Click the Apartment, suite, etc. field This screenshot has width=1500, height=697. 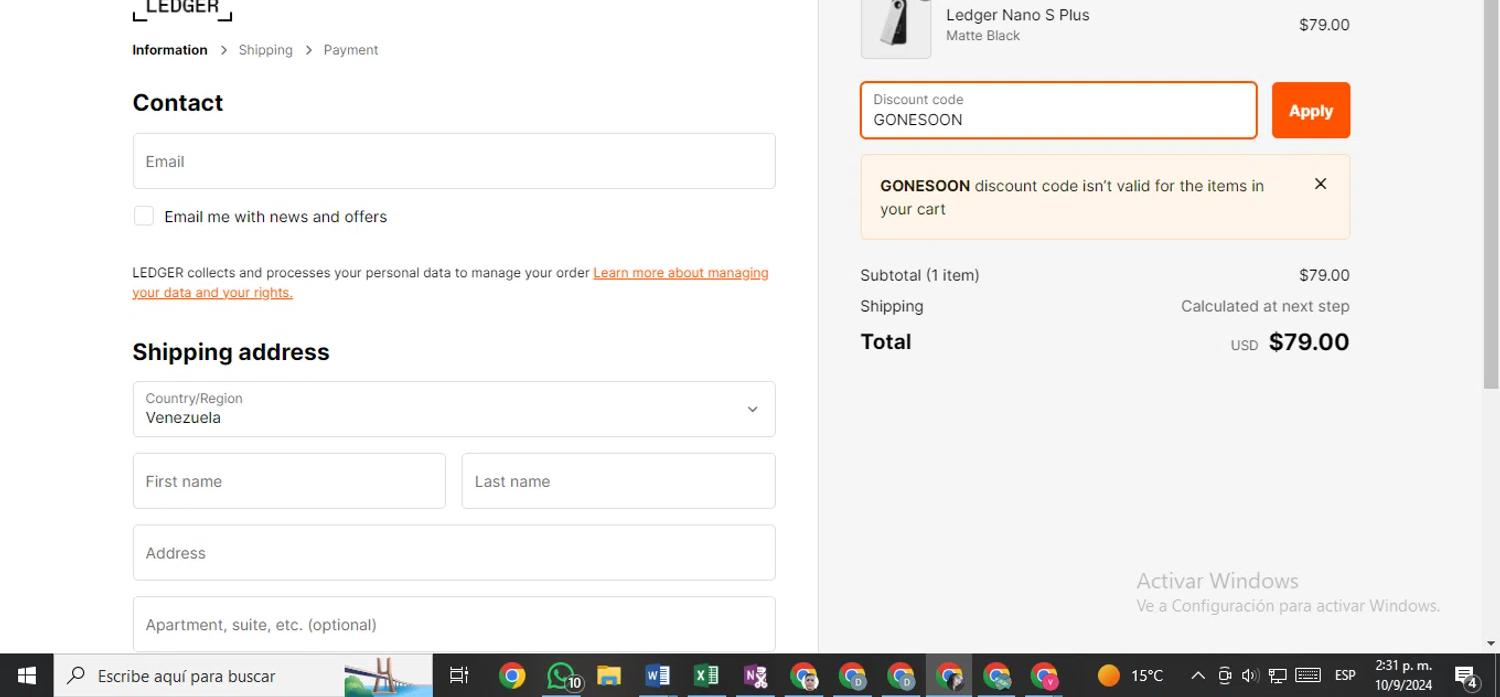[454, 625]
